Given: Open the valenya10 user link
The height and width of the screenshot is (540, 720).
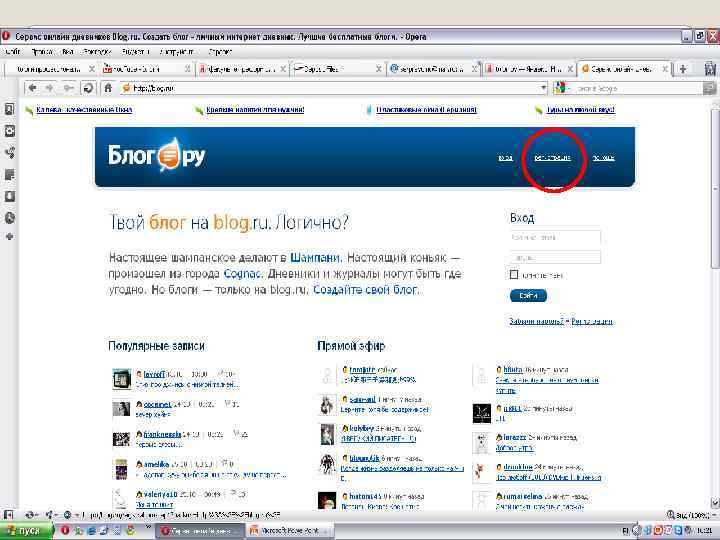Looking at the screenshot, I should click(x=160, y=495).
